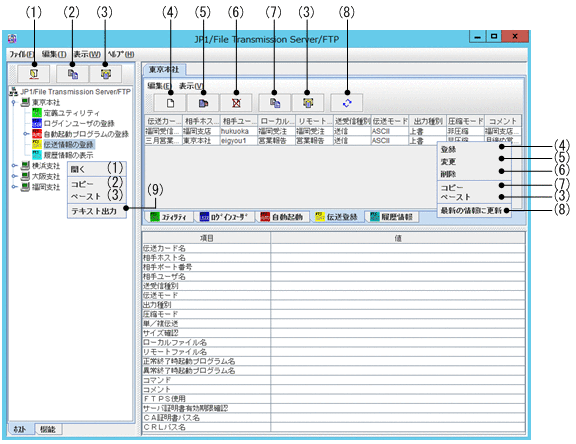Expand the 大阪支社 tree node
Viewport: 576px width, 444px height.
coord(14,176)
